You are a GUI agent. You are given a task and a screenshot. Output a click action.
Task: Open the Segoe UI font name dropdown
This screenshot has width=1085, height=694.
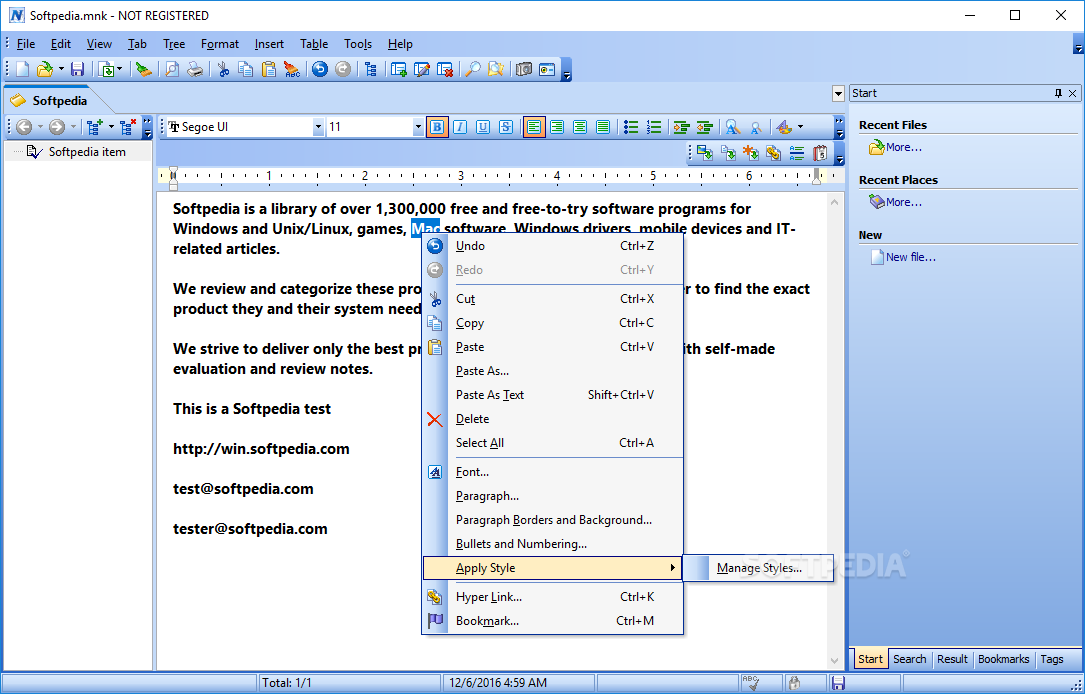click(318, 127)
